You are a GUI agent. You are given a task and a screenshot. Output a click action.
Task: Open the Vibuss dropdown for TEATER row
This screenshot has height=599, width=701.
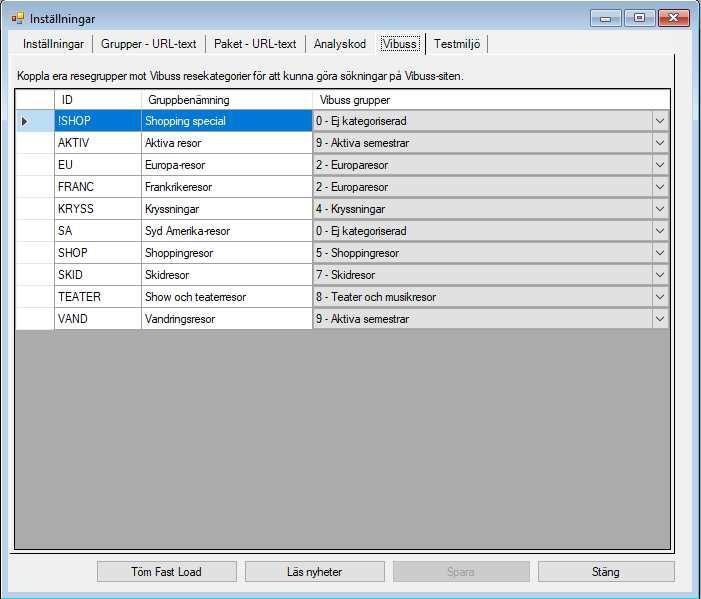tap(660, 296)
